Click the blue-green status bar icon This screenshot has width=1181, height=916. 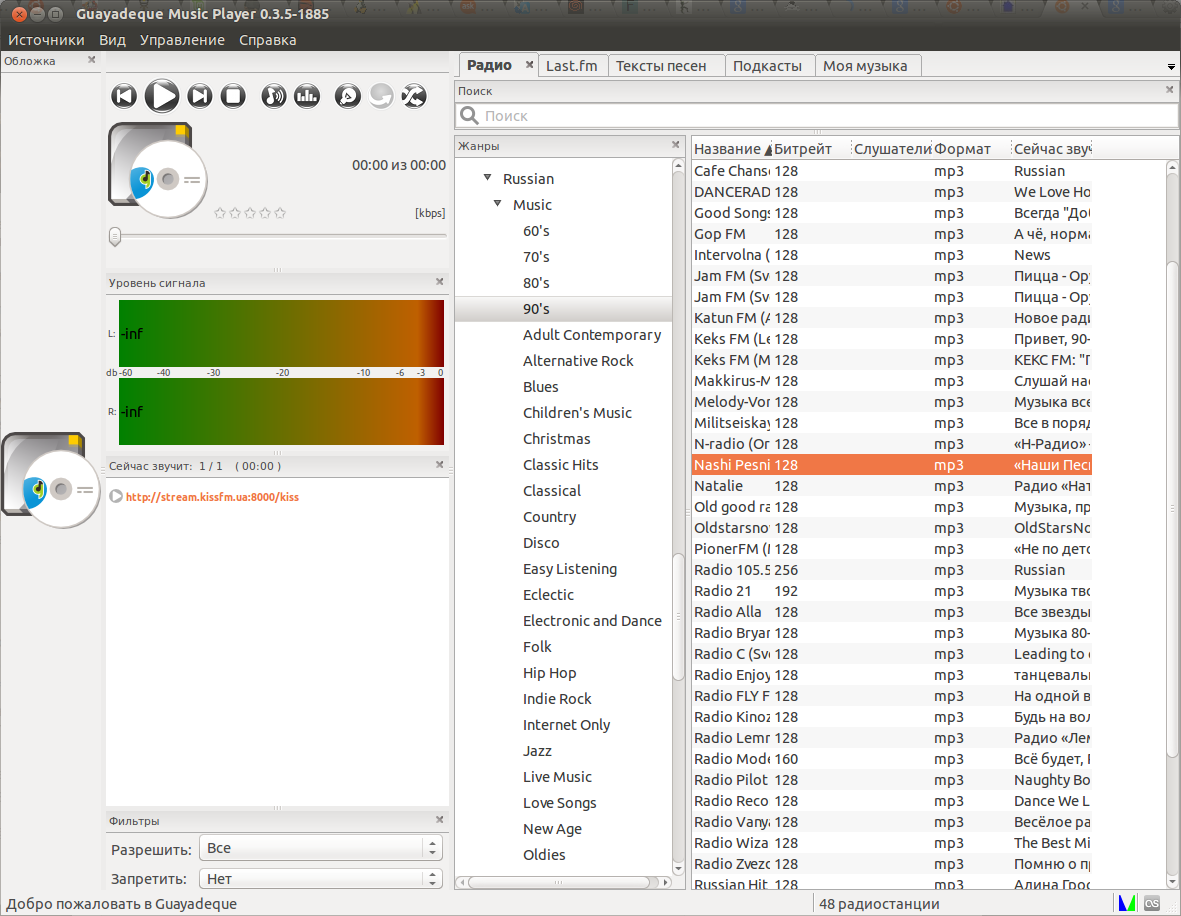1127,903
